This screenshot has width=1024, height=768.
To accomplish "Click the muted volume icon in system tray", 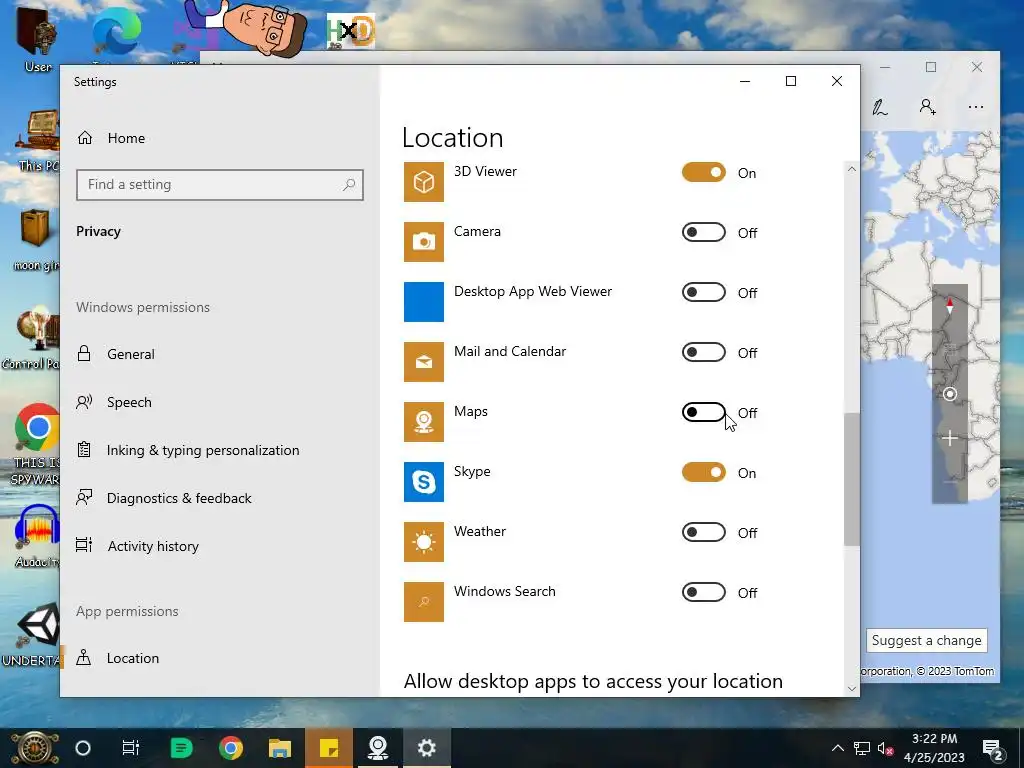I will (886, 748).
